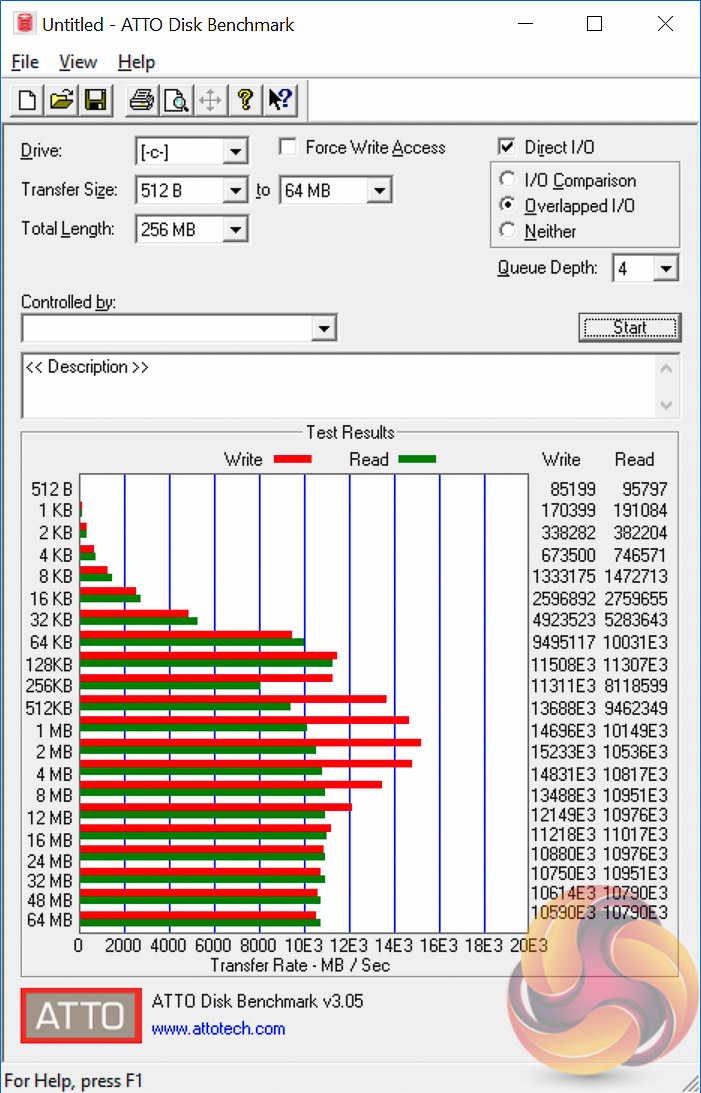Click the green read bar for 64 KB
This screenshot has width=701, height=1093.
point(192,642)
